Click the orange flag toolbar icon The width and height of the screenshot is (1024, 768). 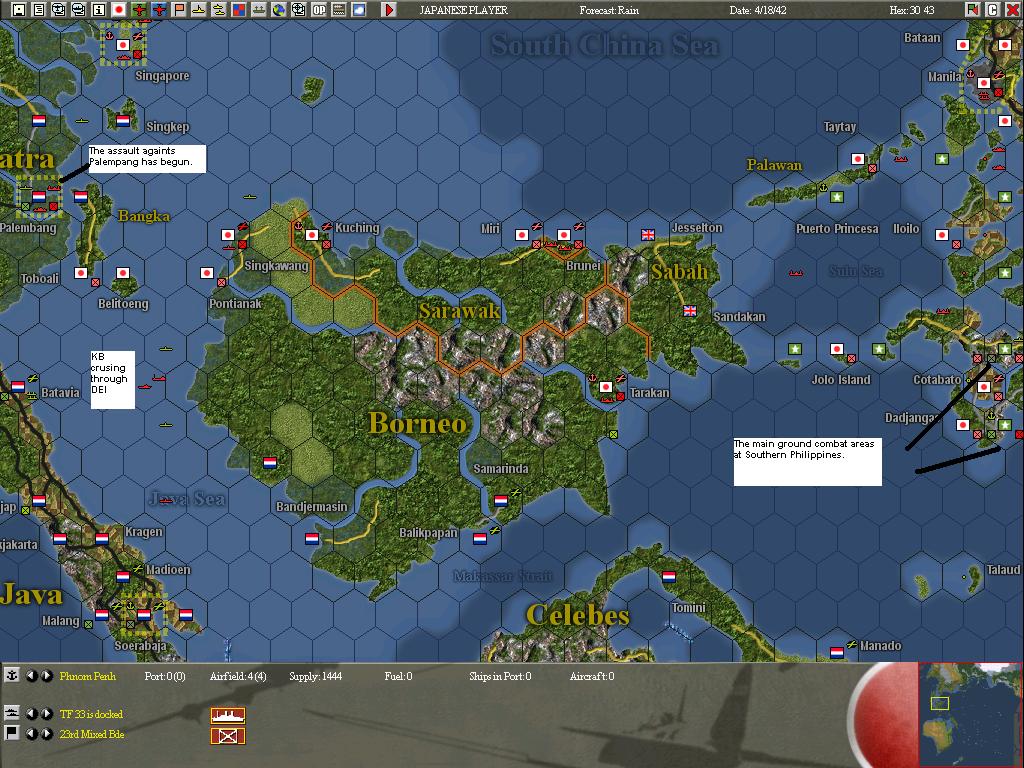click(x=179, y=10)
